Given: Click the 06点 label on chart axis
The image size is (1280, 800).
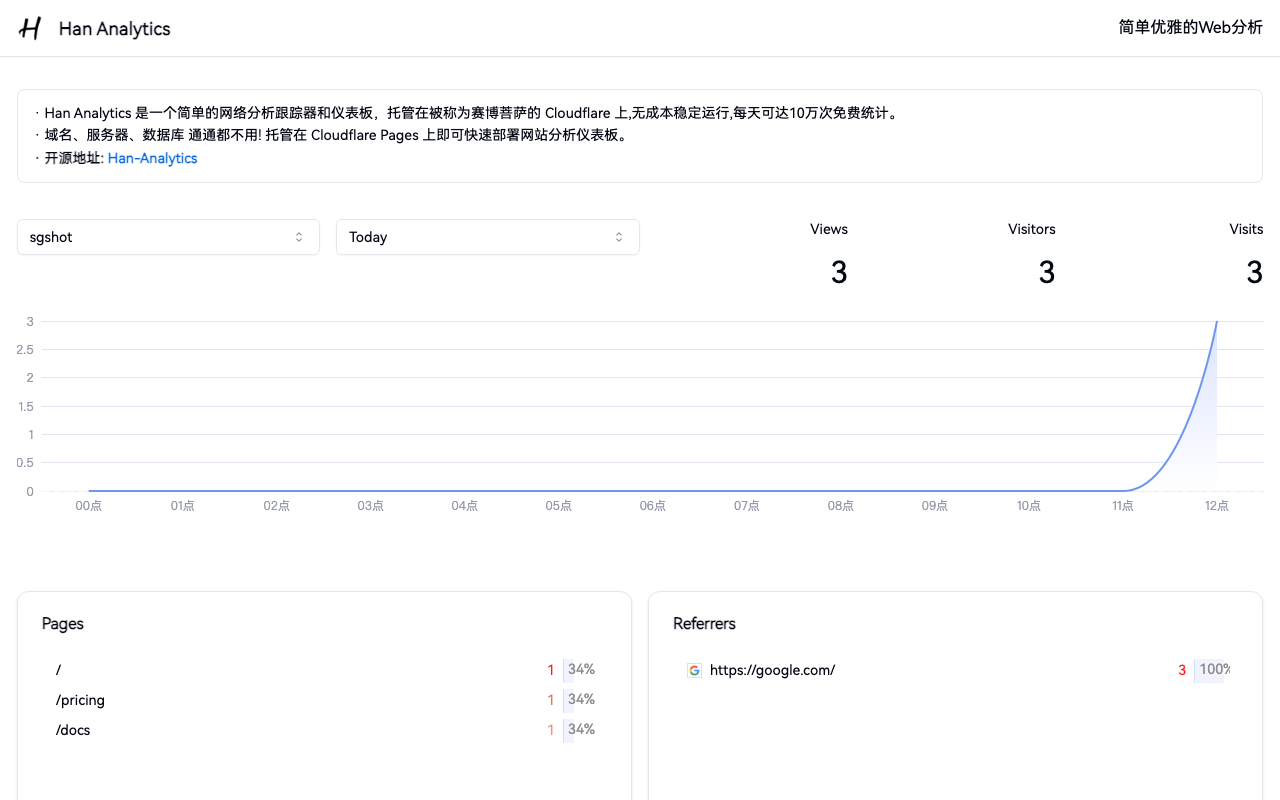Looking at the screenshot, I should point(653,506).
